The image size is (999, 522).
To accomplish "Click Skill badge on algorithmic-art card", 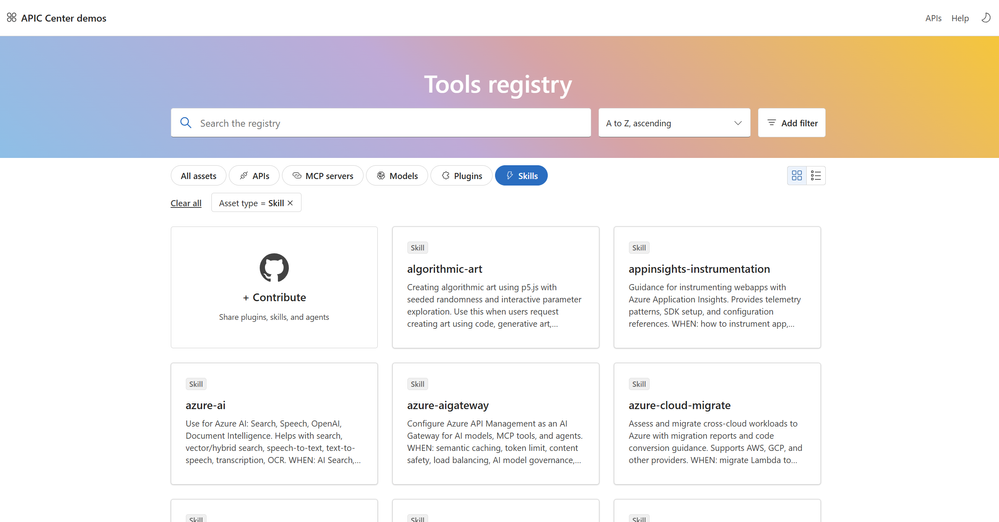I will pyautogui.click(x=417, y=248).
